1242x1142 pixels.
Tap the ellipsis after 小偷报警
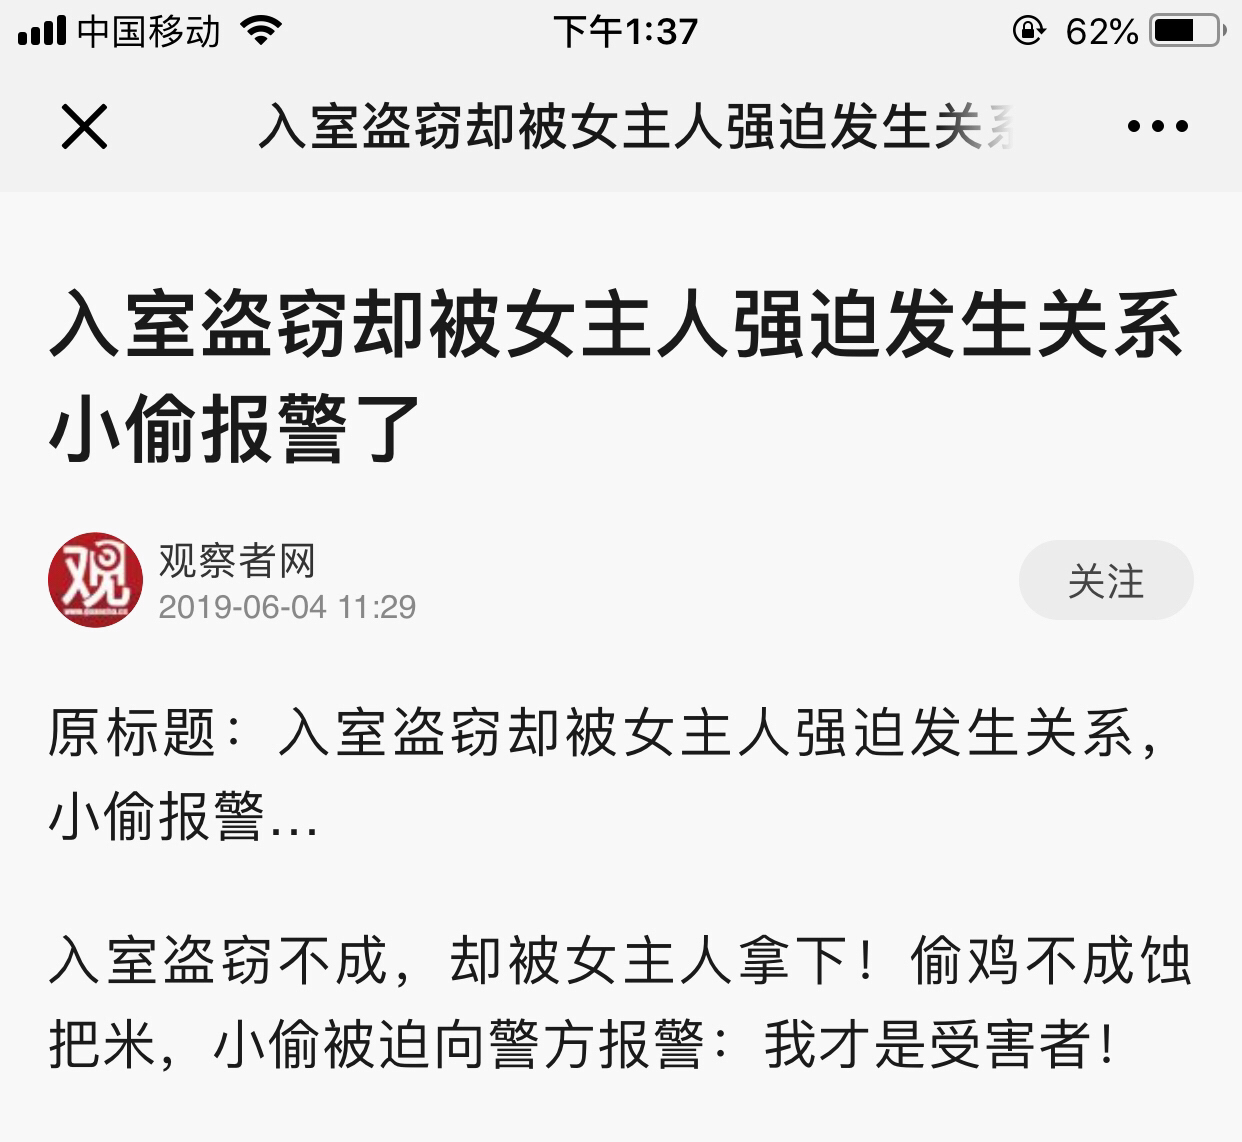click(292, 828)
